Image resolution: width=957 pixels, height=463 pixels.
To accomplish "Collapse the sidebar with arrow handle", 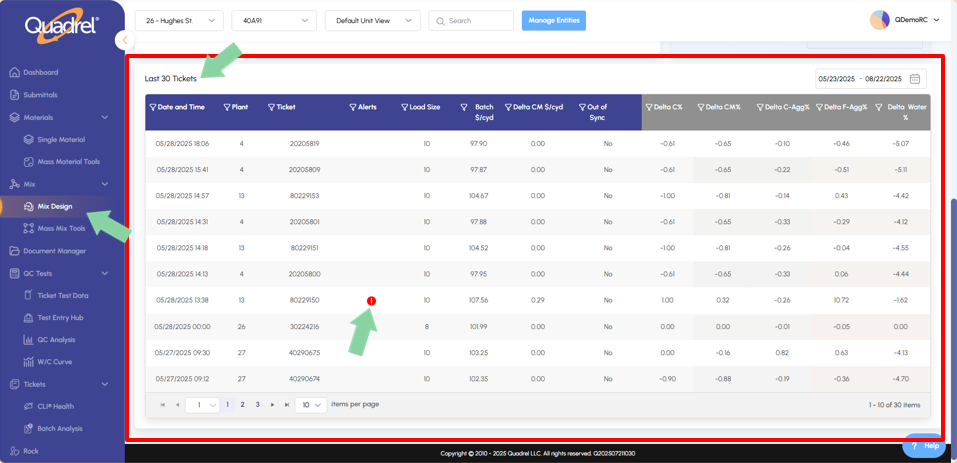I will 124,40.
